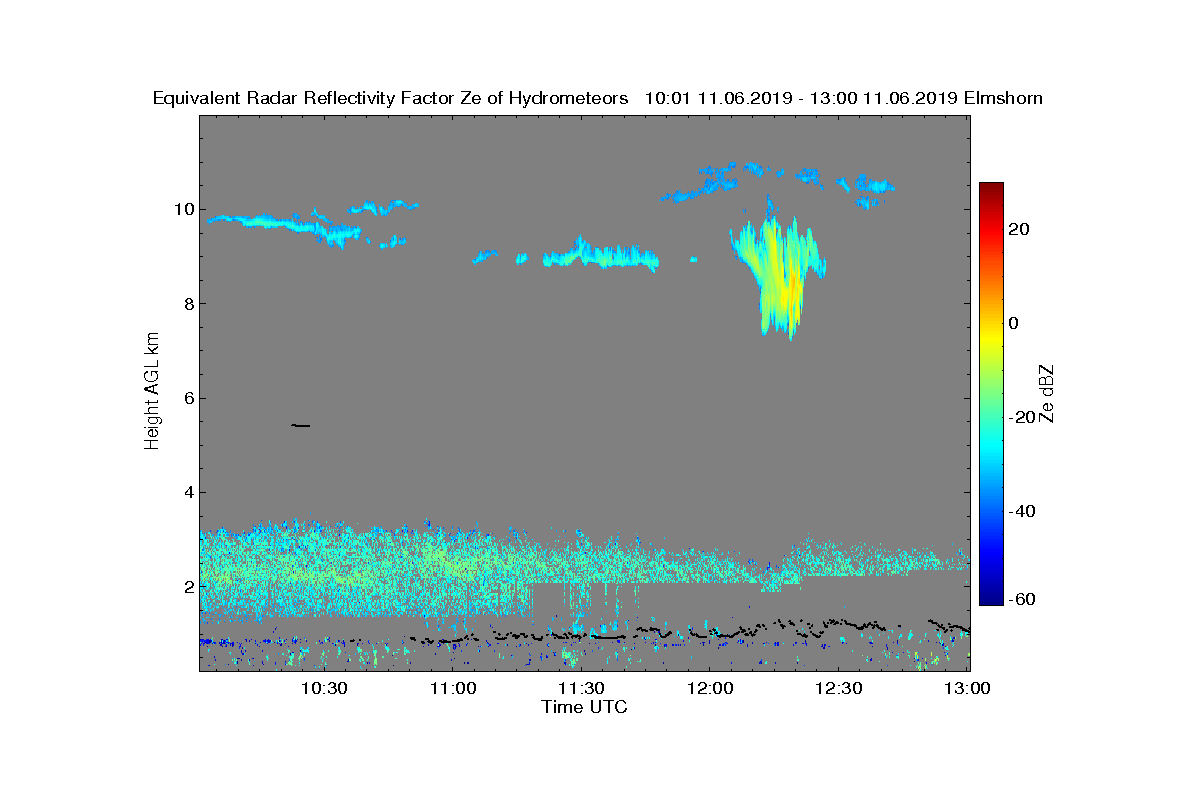Click the colorbar label -60
Screen dimensions: 1200x800
pos(1022,599)
